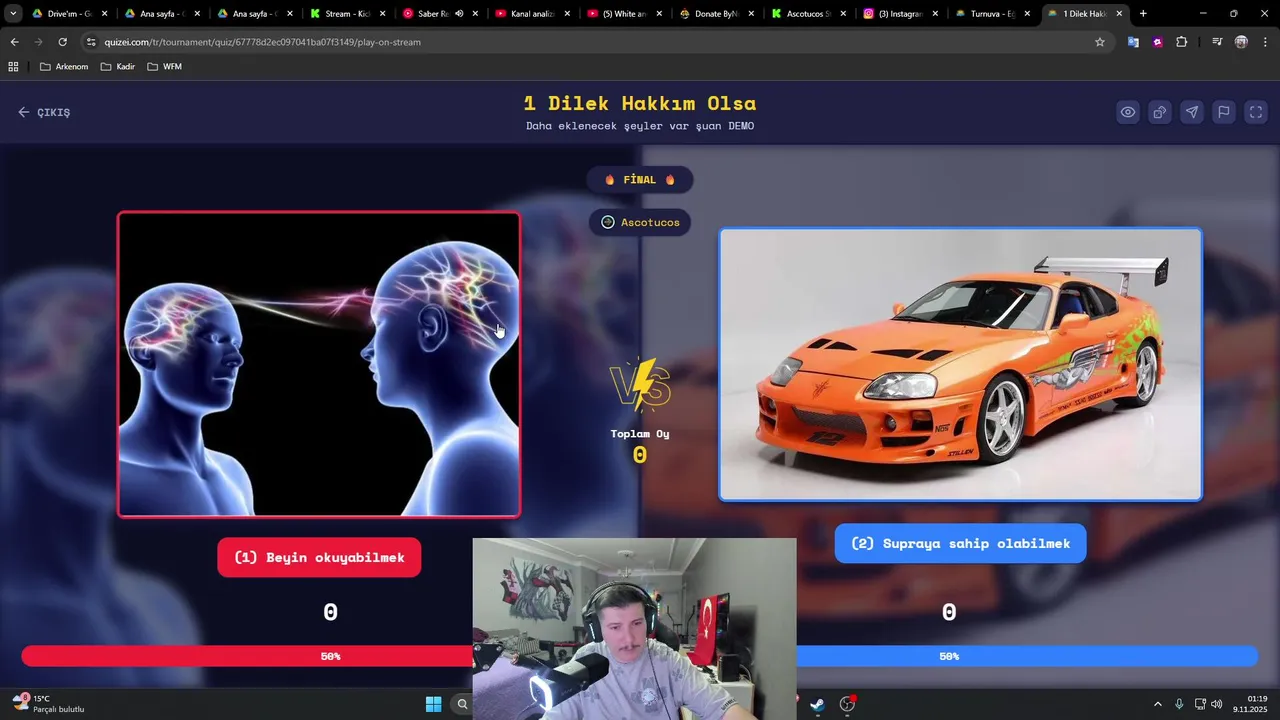Mute the Saber tab audio icon
The width and height of the screenshot is (1280, 720).
point(459,14)
